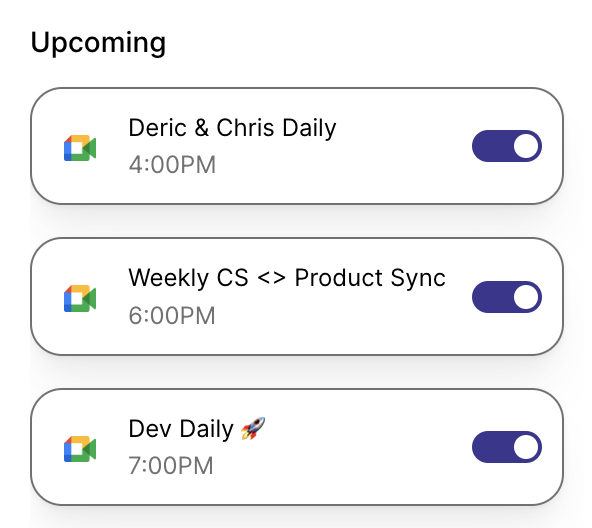592x528 pixels.
Task: Open Google Meet icon for Weekly CS sync
Action: 80,298
